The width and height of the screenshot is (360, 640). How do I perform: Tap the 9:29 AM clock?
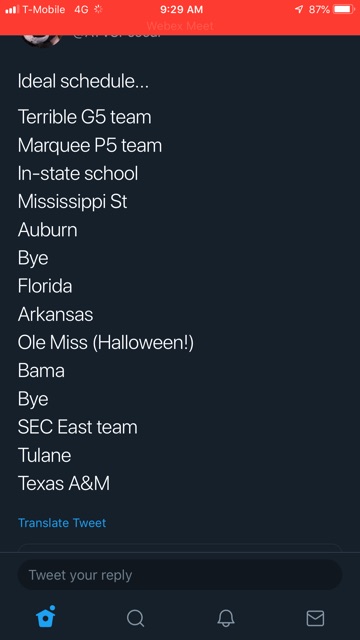tap(181, 9)
